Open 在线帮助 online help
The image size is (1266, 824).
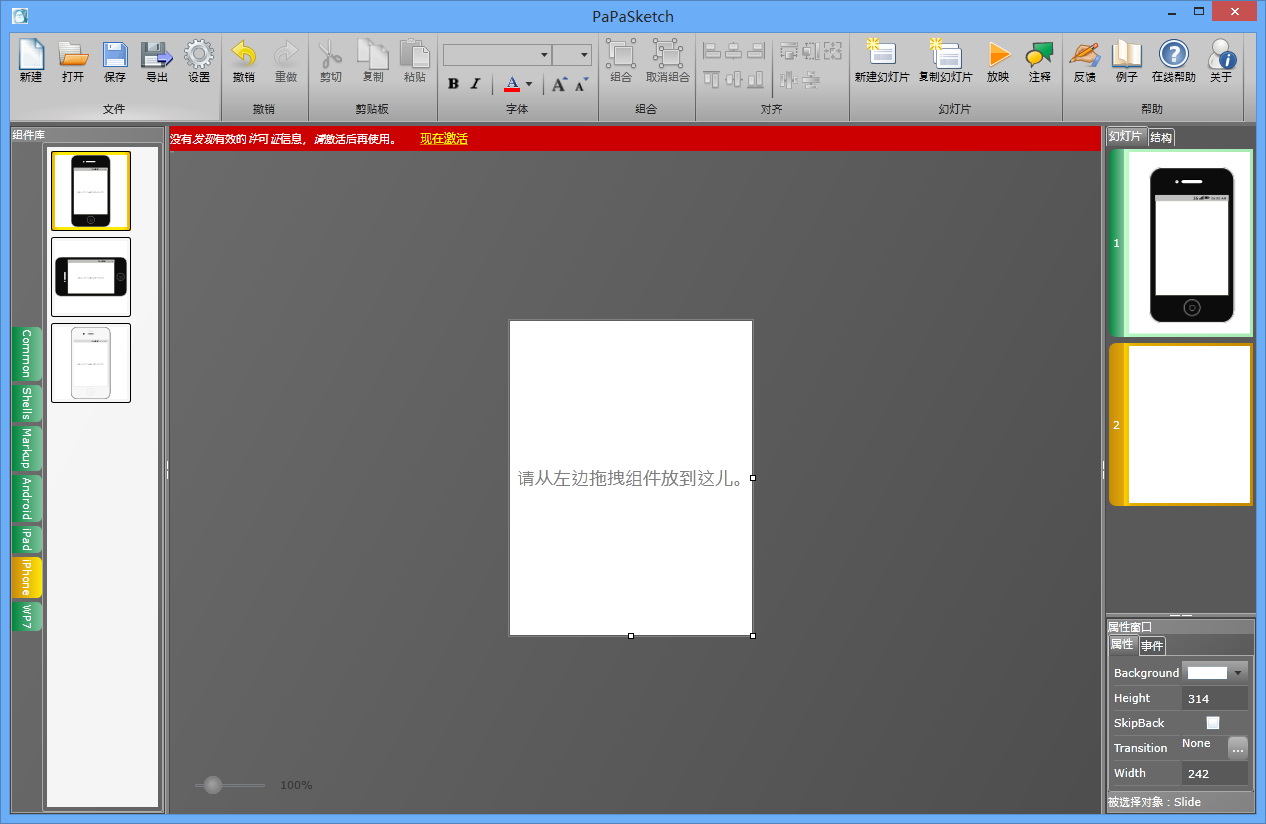point(1174,61)
